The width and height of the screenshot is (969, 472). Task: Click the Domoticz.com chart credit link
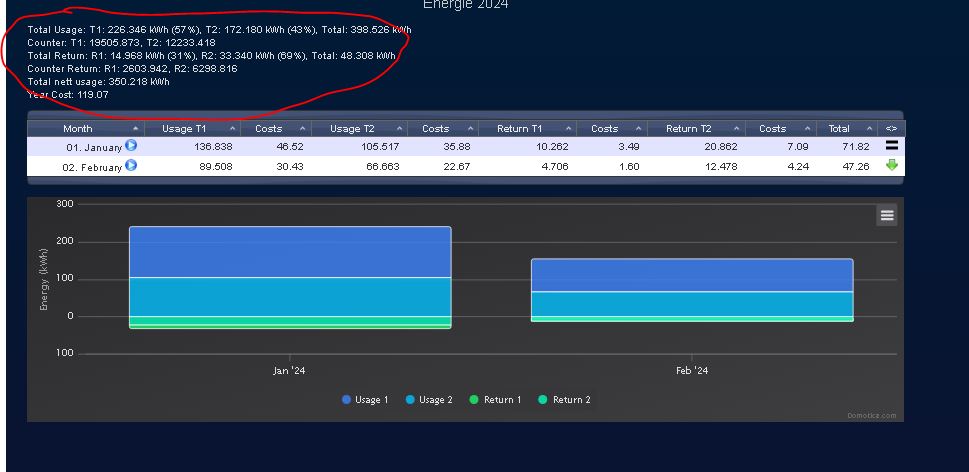[871, 416]
